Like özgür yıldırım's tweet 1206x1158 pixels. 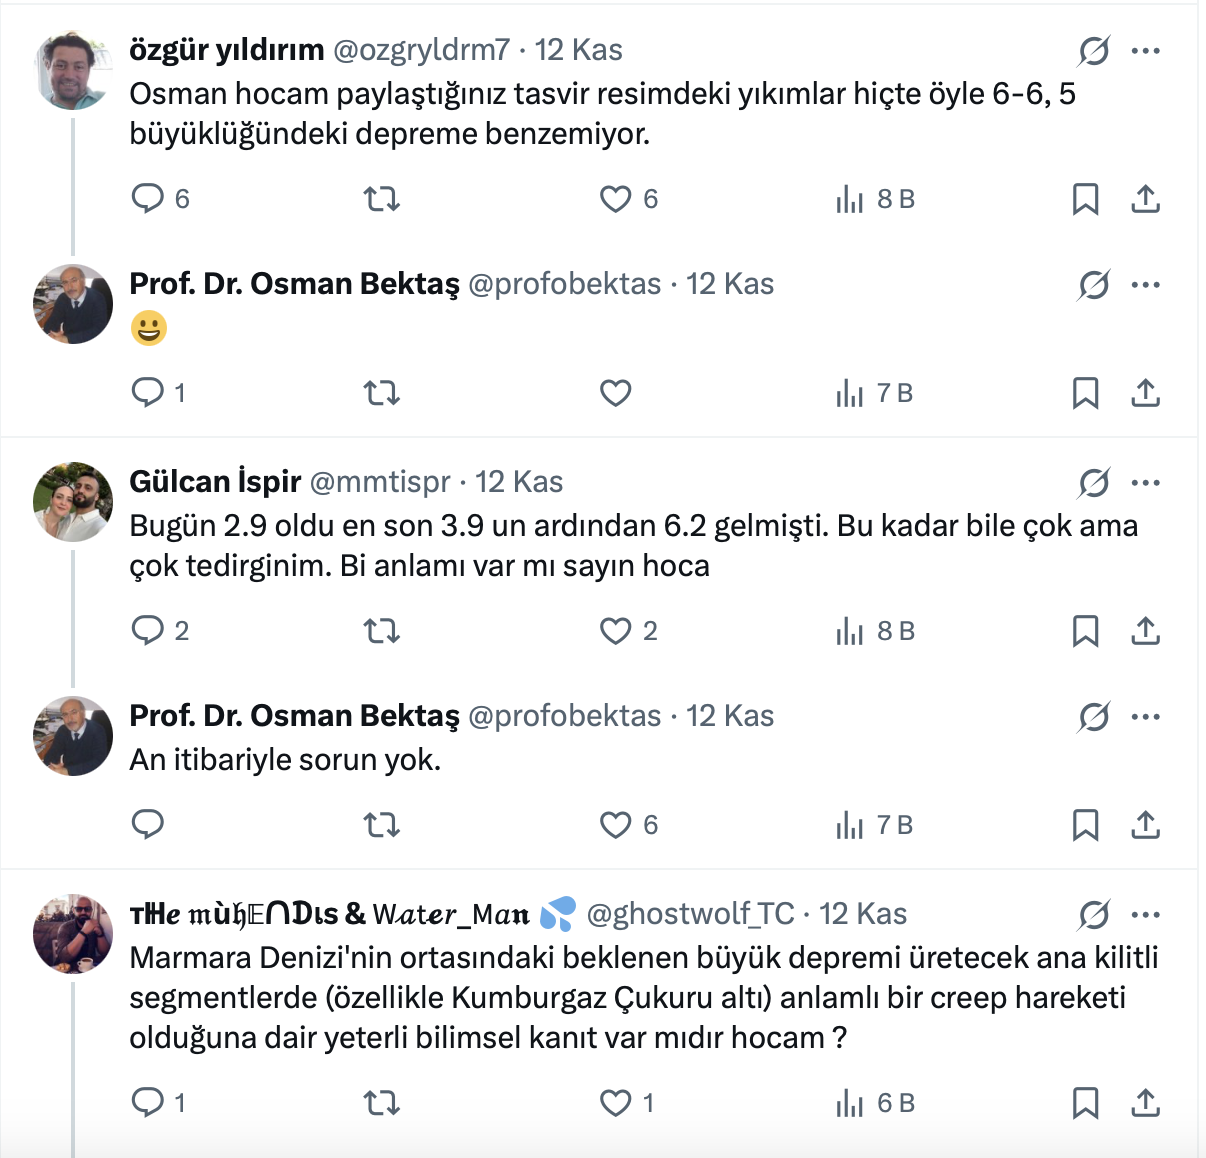615,199
